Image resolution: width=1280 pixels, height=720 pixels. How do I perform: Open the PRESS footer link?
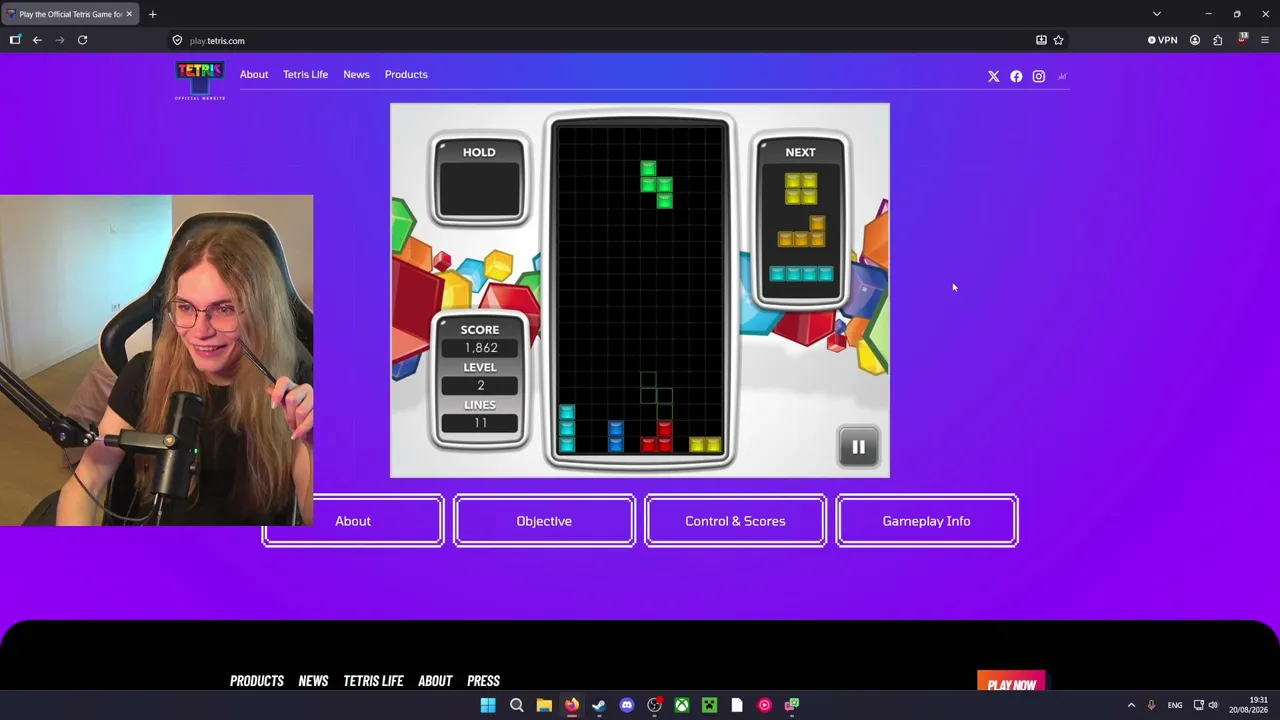483,681
